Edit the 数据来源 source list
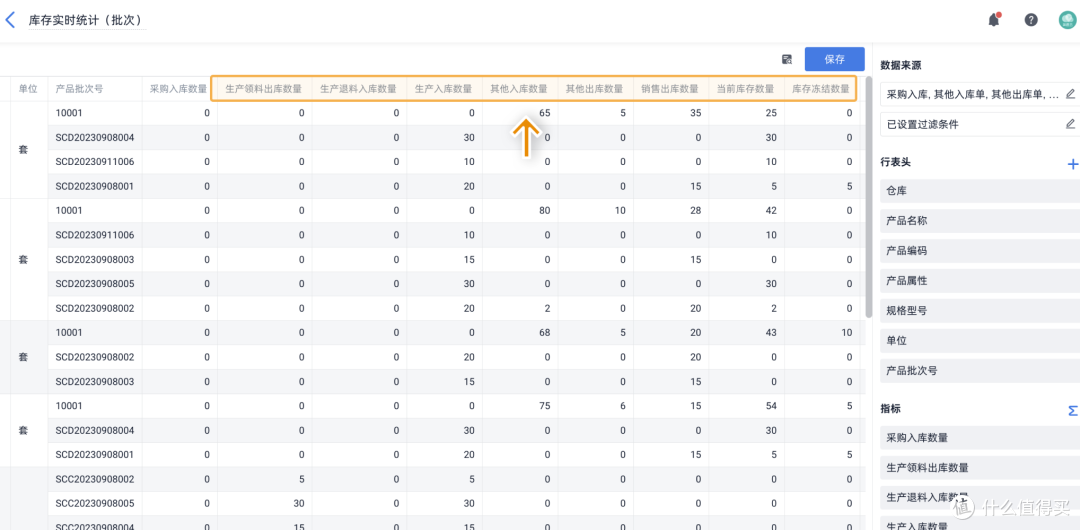Screen dimensions: 1080x530 1070,94
